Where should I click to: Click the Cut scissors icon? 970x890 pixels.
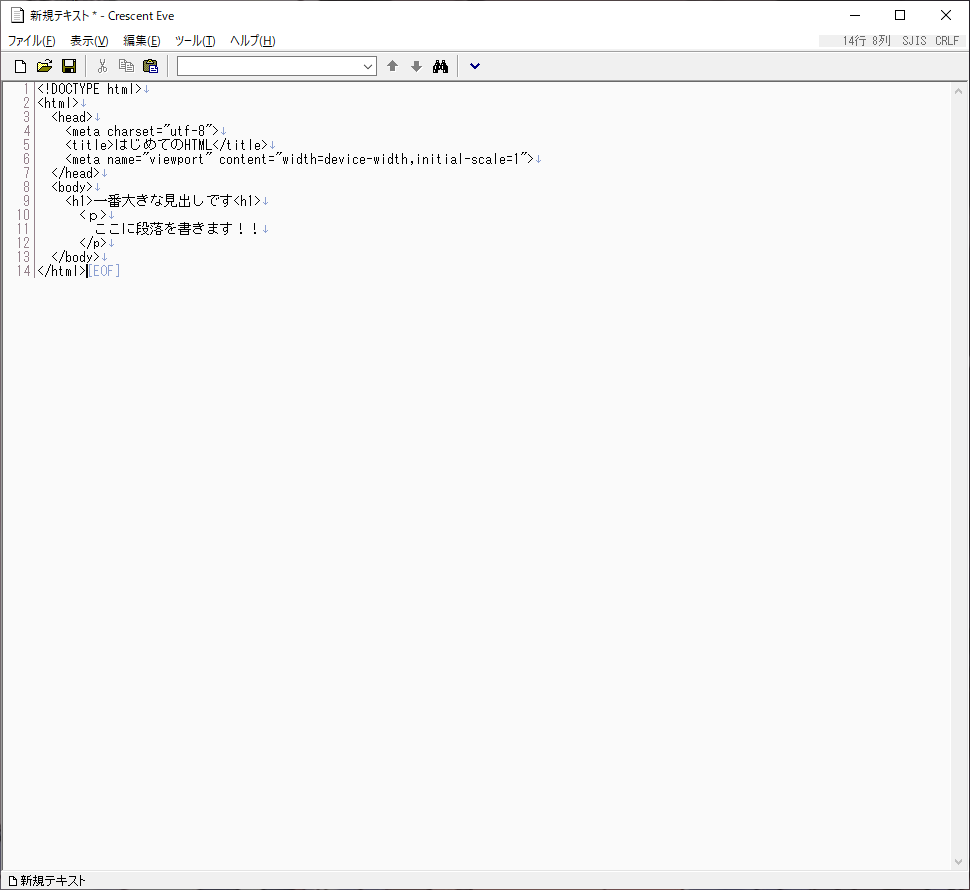click(x=102, y=66)
